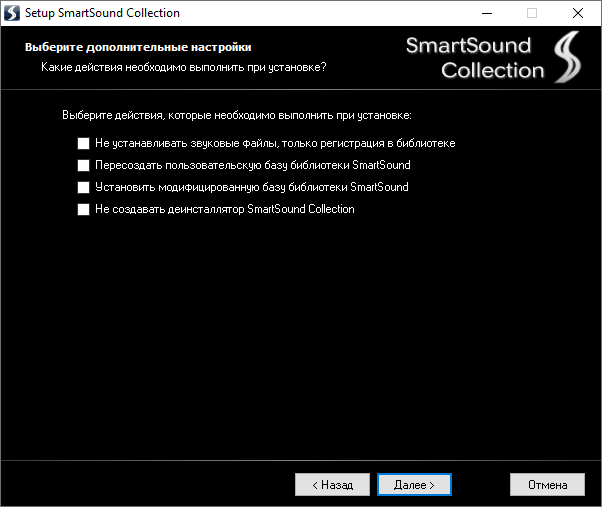The width and height of the screenshot is (602, 507).
Task: Go back with the 'Назад' button
Action: [x=332, y=485]
